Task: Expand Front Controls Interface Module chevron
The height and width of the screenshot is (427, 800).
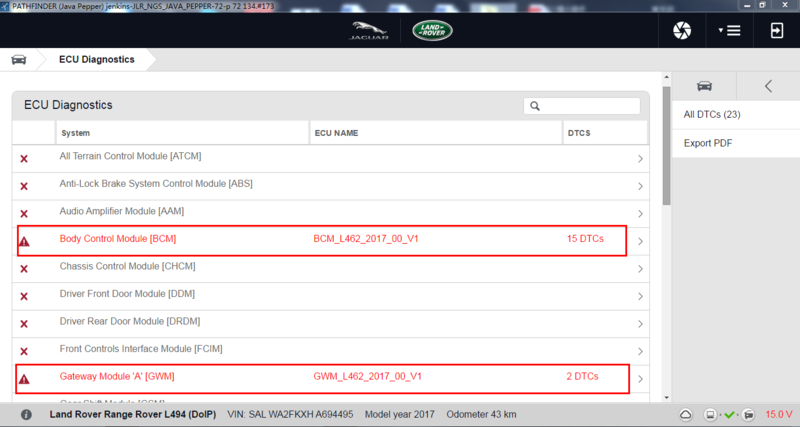Action: [640, 352]
